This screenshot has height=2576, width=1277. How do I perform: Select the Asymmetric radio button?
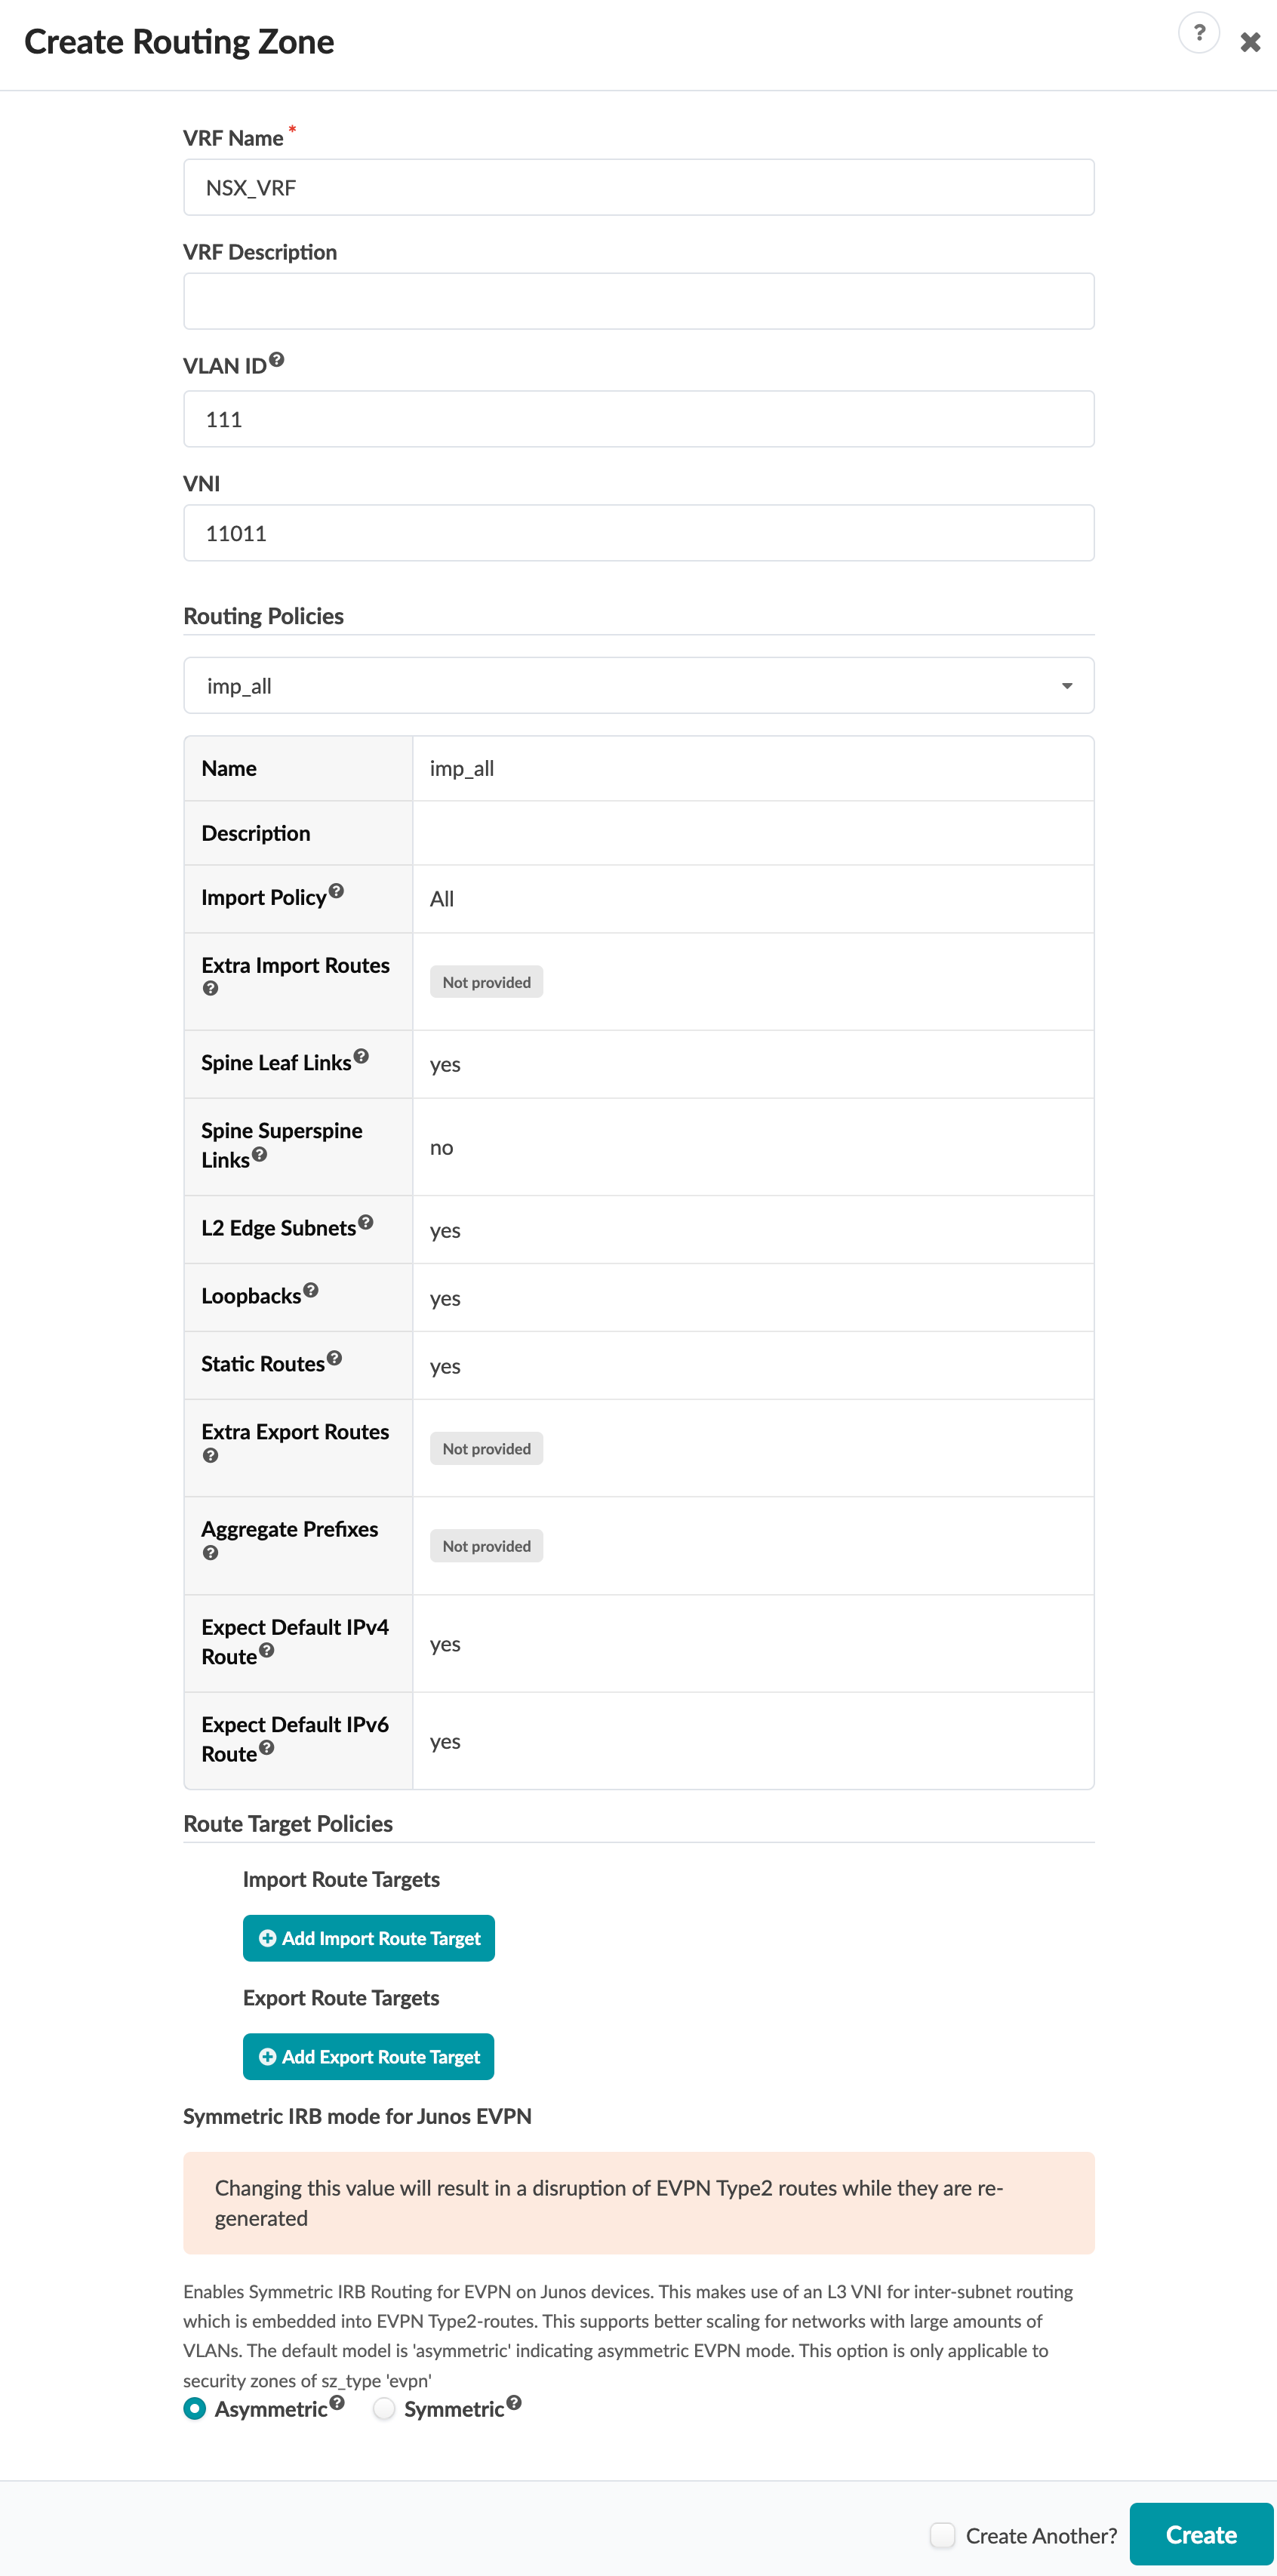coord(195,2409)
